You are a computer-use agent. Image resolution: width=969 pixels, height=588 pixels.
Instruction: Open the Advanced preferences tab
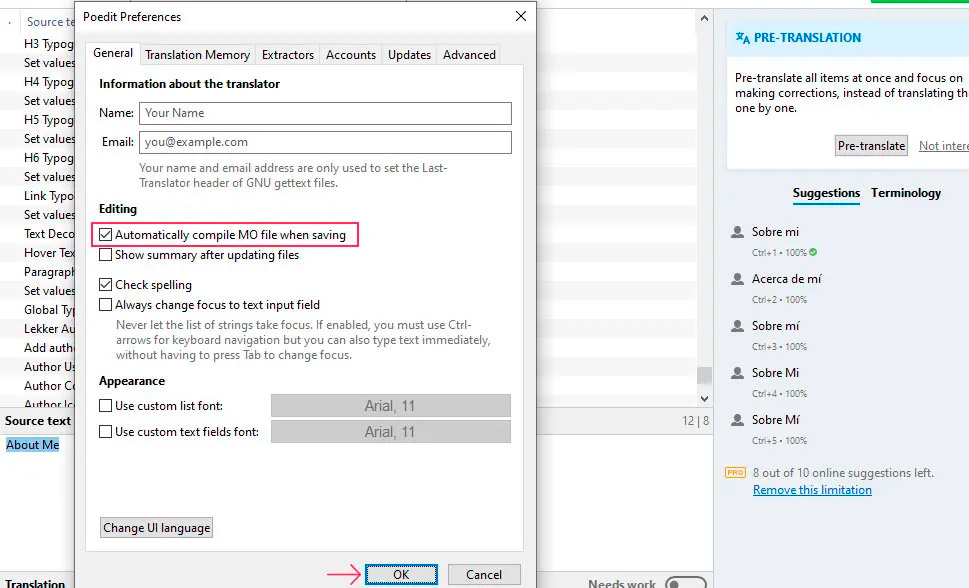[469, 55]
